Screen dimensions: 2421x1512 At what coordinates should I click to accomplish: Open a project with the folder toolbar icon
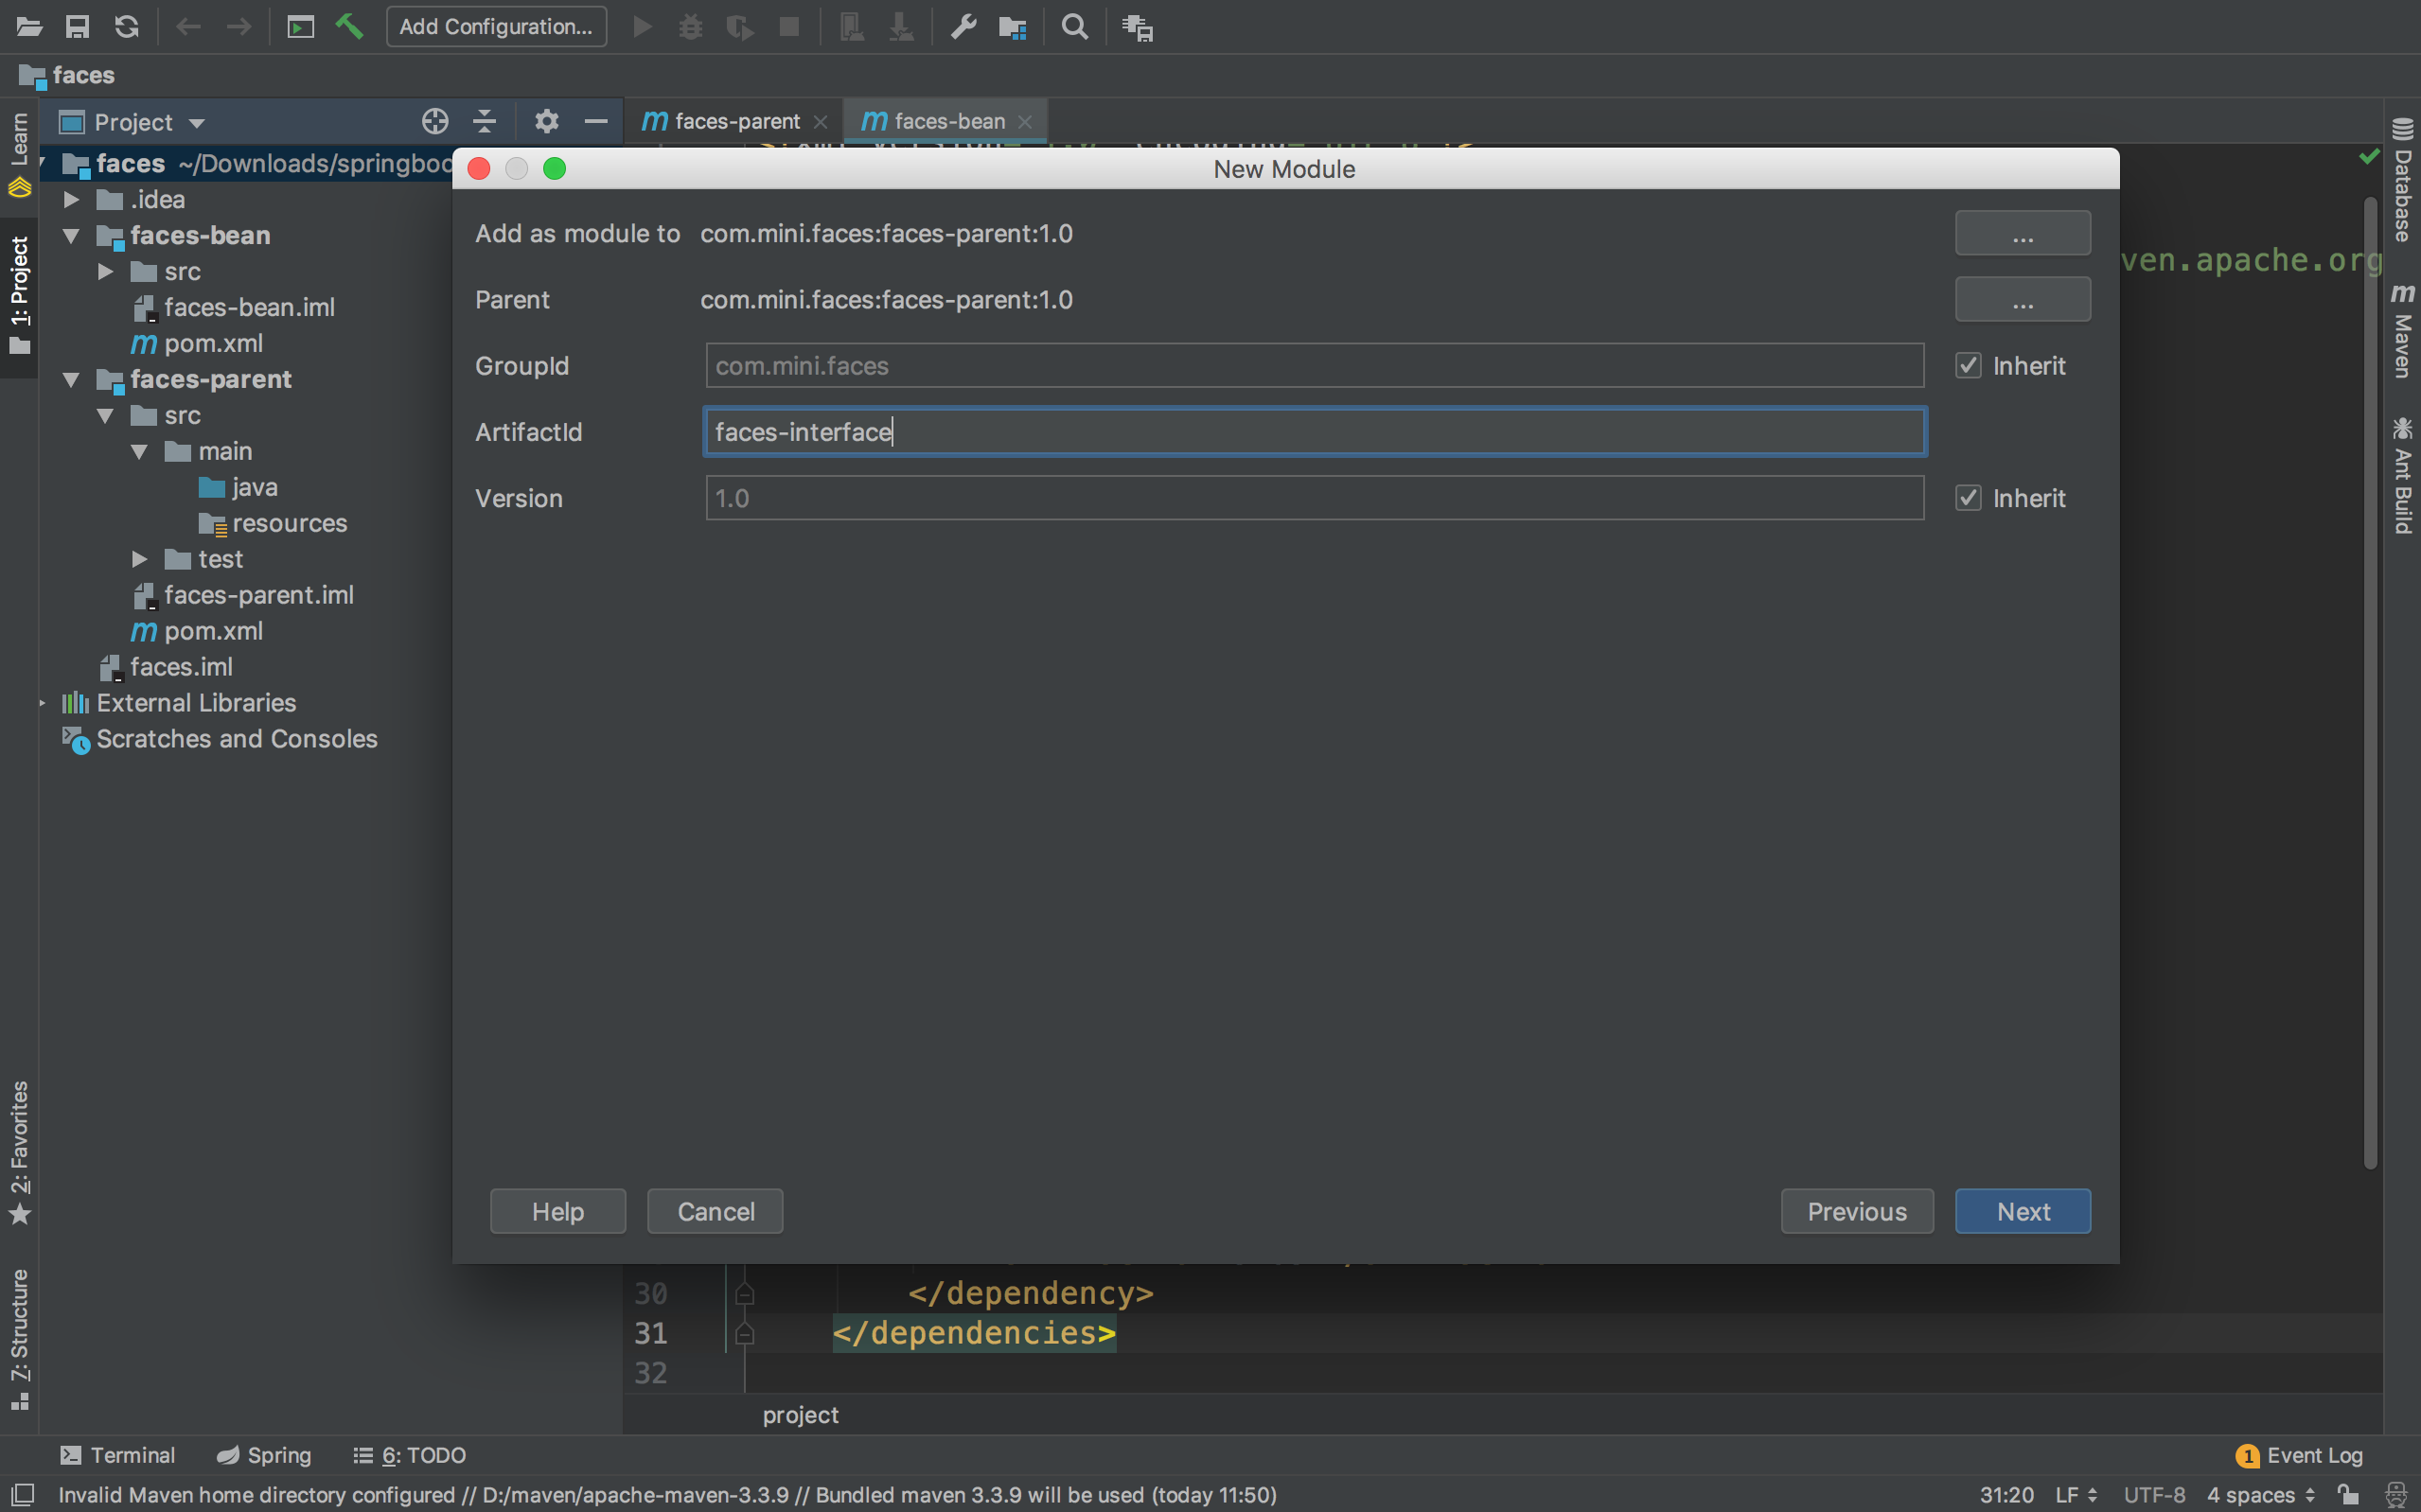coord(29,27)
